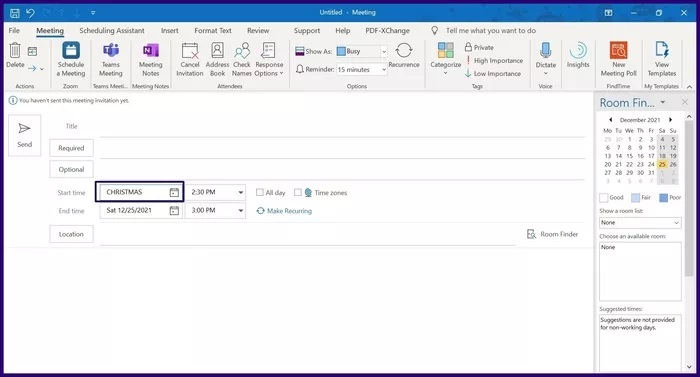This screenshot has height=377, width=700.
Task: Click the Title input field
Action: coord(342,127)
